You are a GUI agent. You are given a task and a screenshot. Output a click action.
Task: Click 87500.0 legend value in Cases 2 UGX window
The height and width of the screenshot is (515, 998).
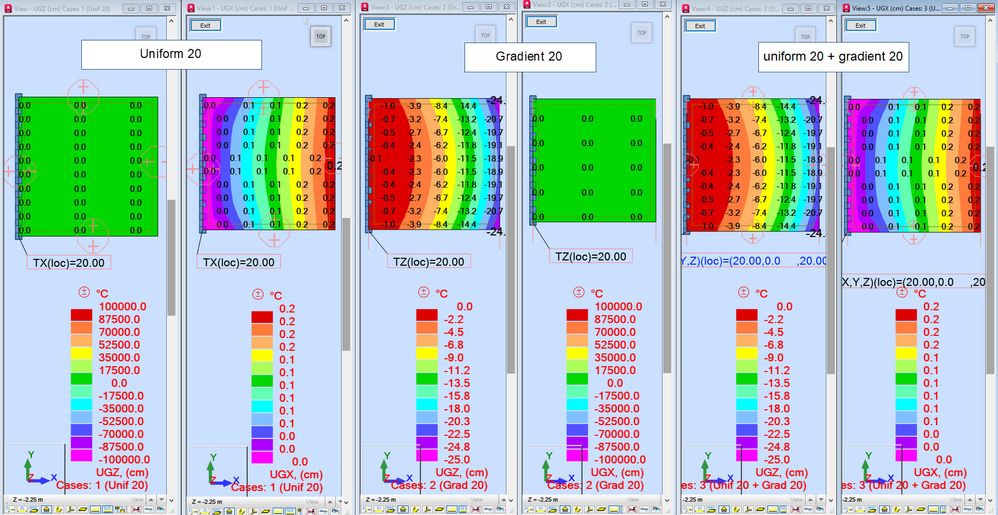click(617, 319)
